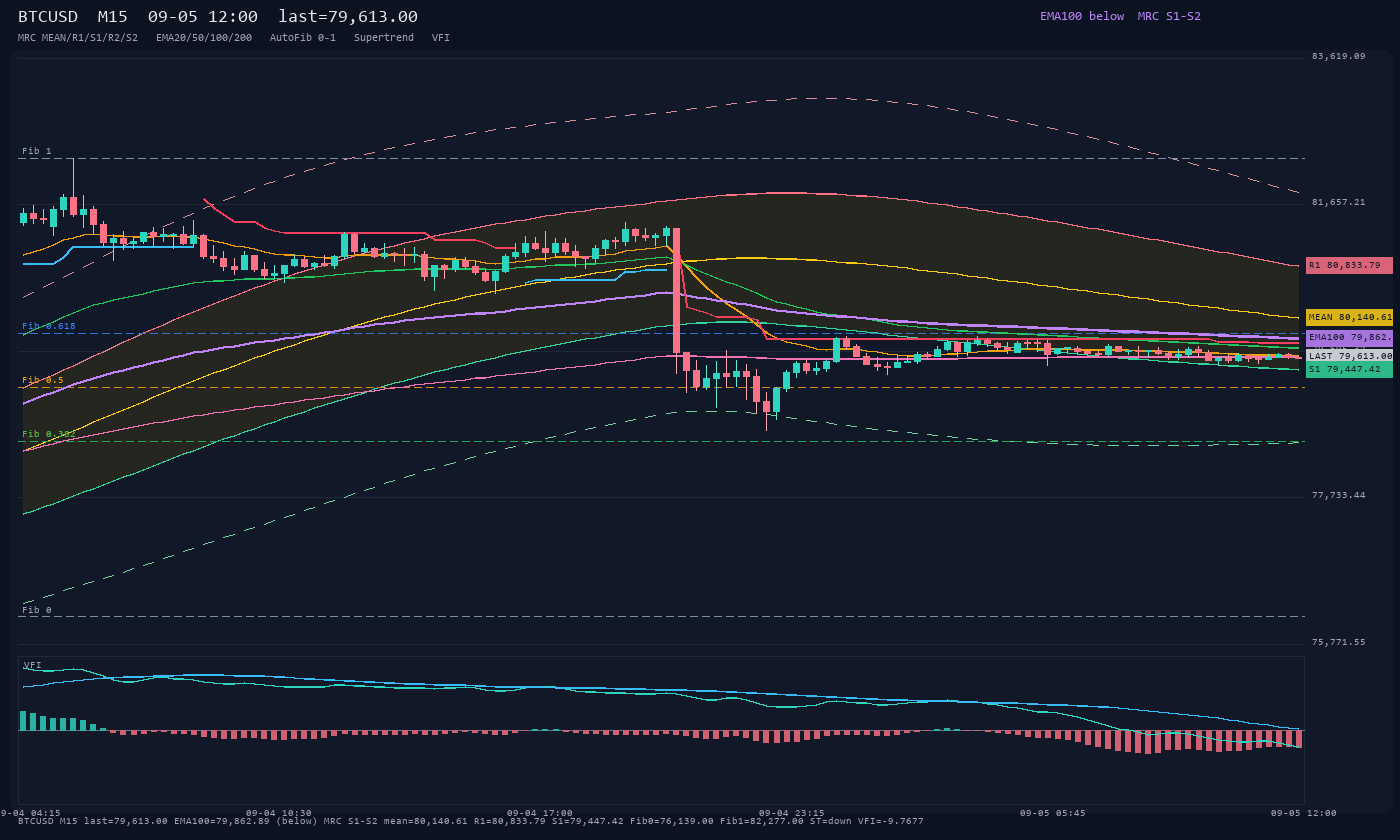Click the AutoFib 0-1 legend entry
This screenshot has width=1400, height=840.
[303, 37]
